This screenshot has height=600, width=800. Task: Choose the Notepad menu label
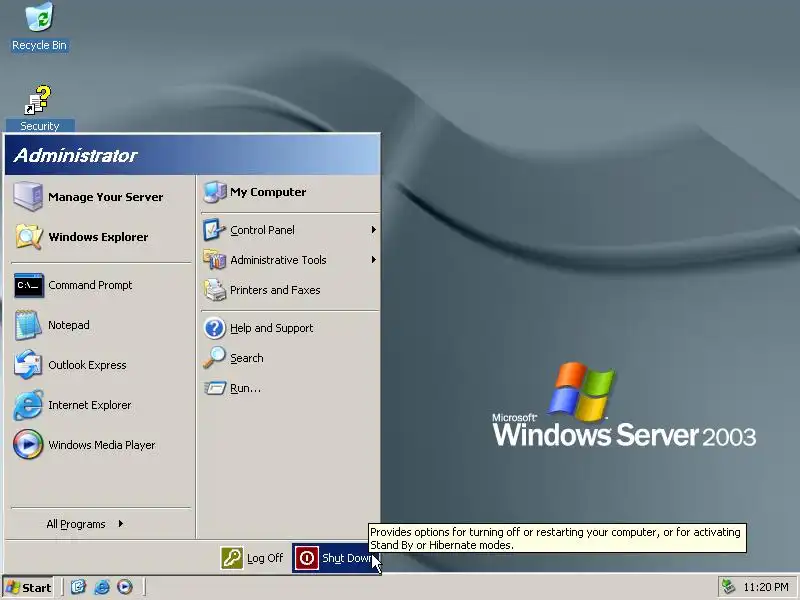tap(69, 325)
